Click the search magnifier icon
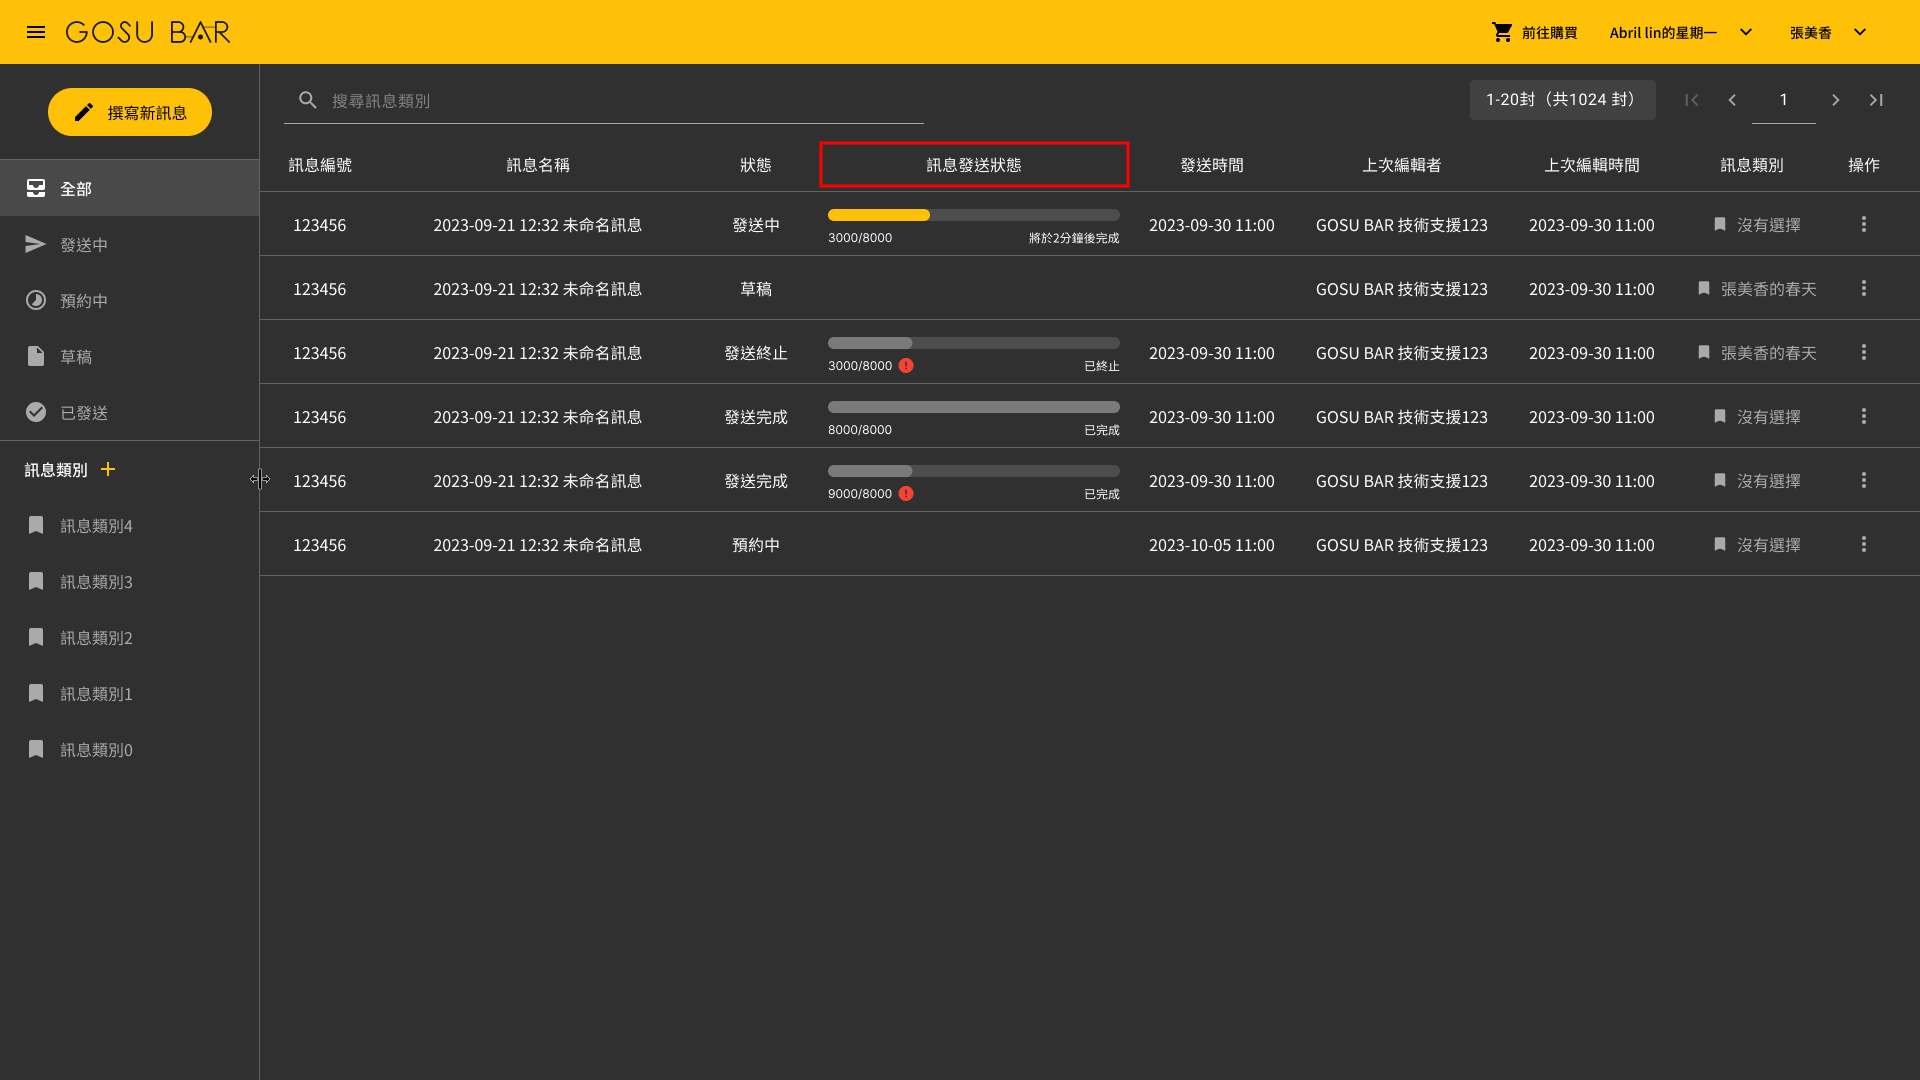The image size is (1920, 1080). pos(308,100)
